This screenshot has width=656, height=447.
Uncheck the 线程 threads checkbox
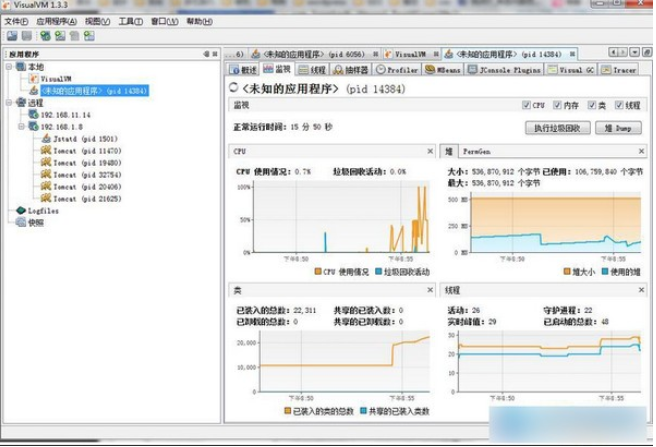click(x=619, y=105)
